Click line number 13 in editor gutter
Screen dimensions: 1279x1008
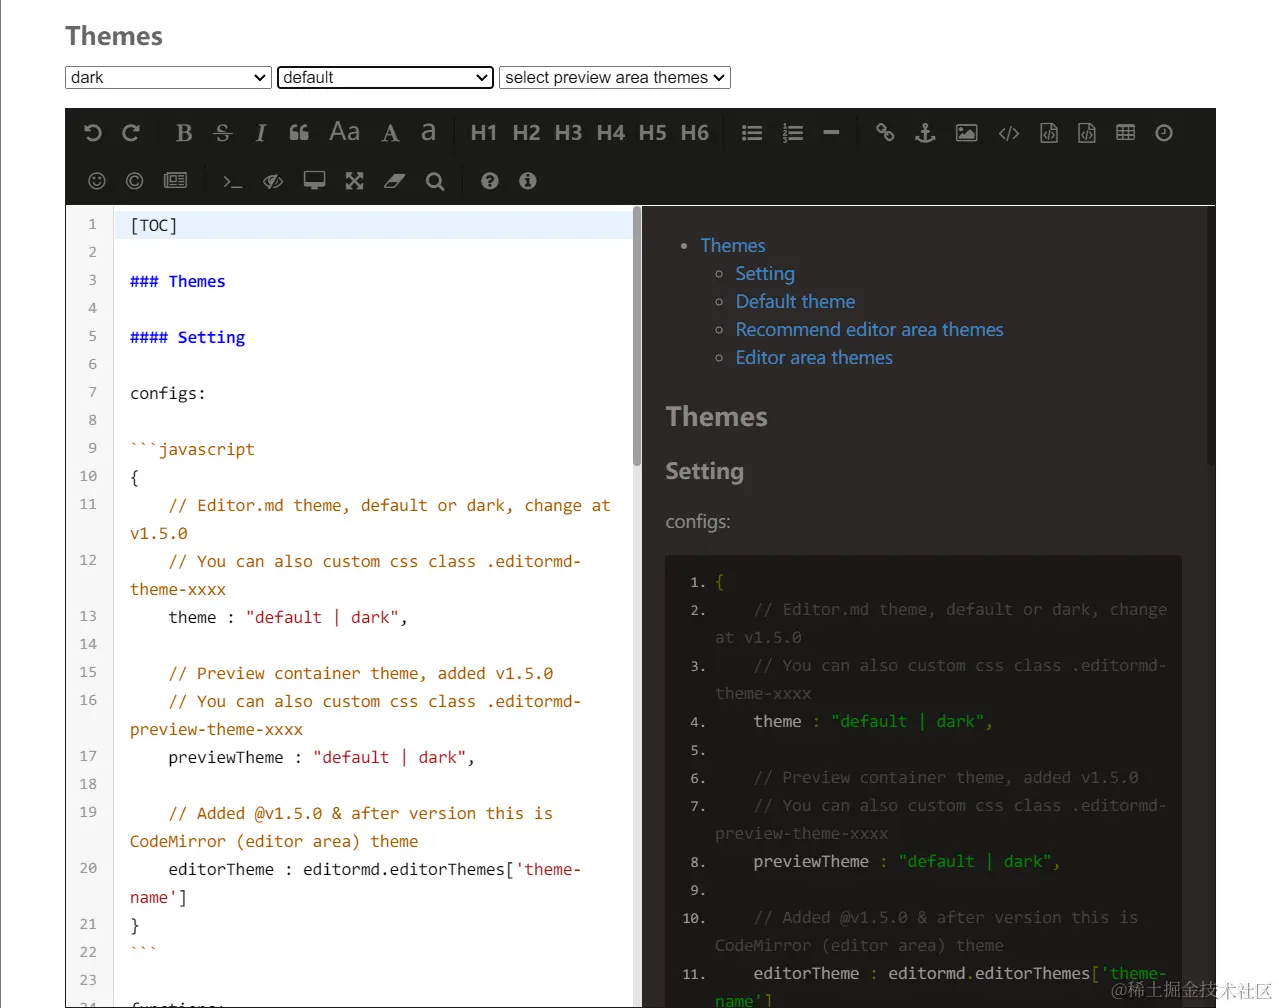pyautogui.click(x=88, y=616)
